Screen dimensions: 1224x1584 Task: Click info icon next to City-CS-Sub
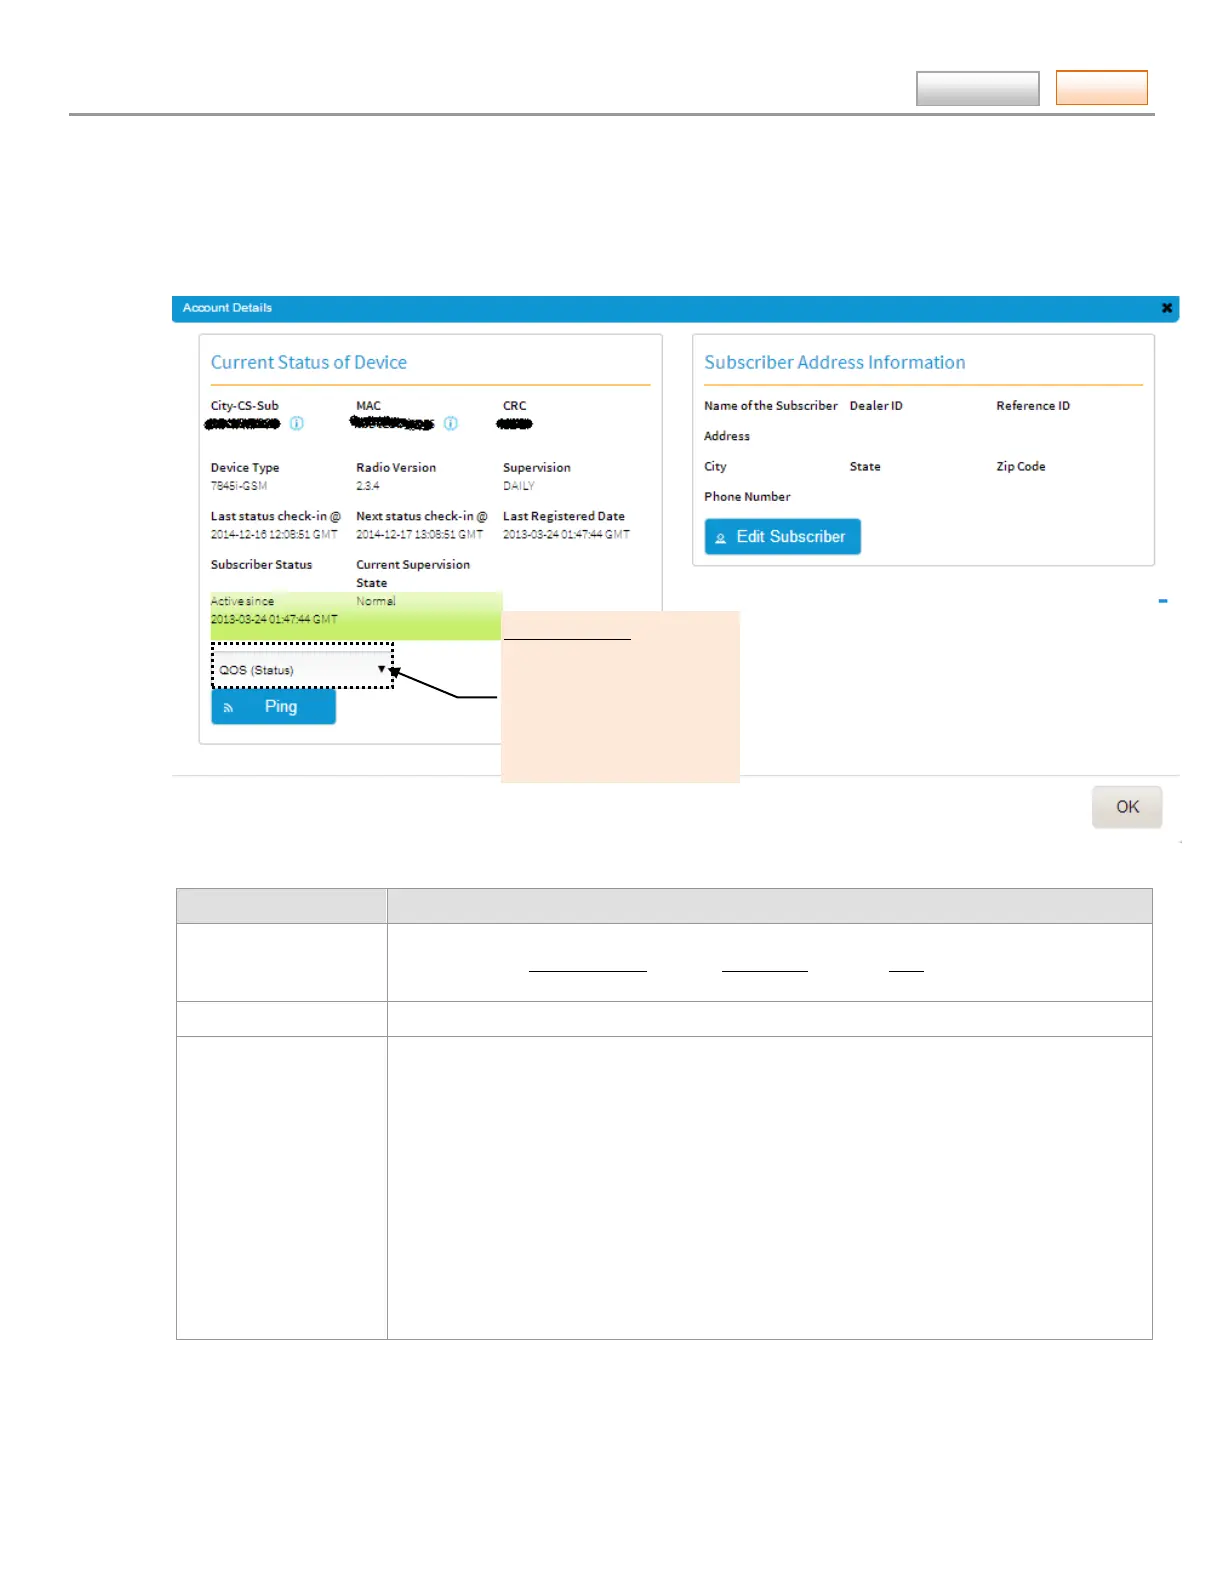pyautogui.click(x=297, y=424)
